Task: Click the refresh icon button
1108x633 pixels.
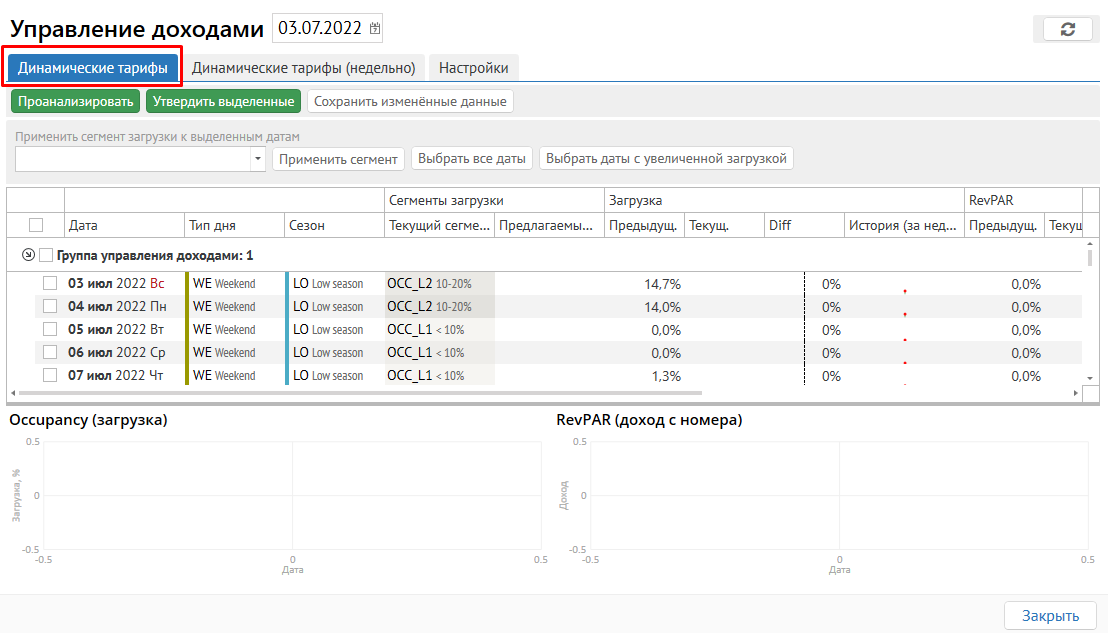Action: click(x=1067, y=29)
